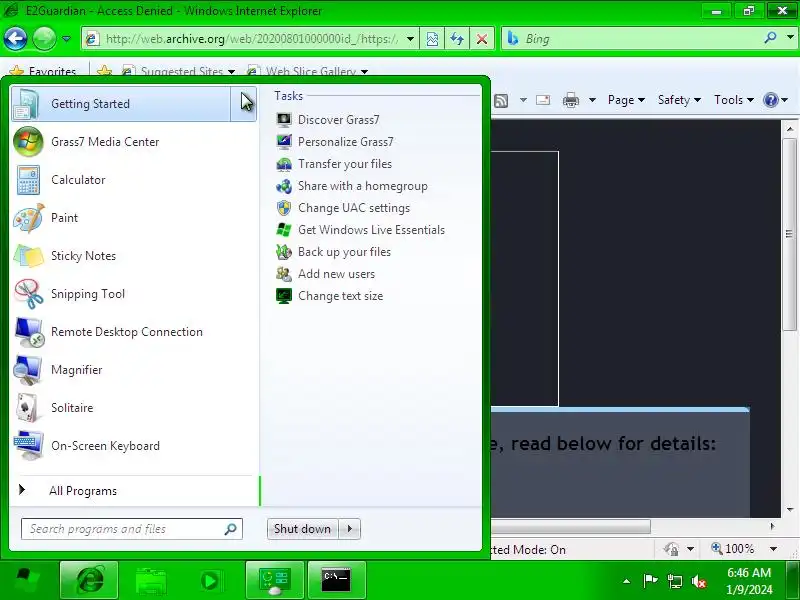Choose Transfer your files task
Screen dimensions: 800x600
(334, 164)
